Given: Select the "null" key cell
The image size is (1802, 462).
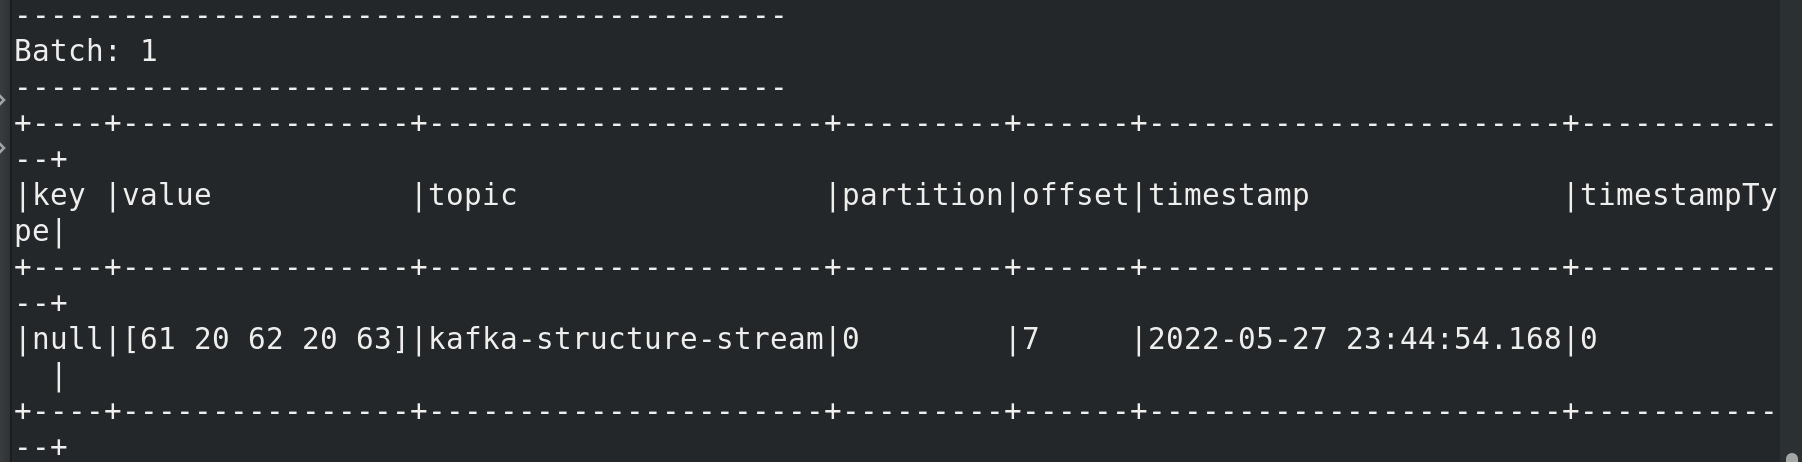Looking at the screenshot, I should (68, 339).
